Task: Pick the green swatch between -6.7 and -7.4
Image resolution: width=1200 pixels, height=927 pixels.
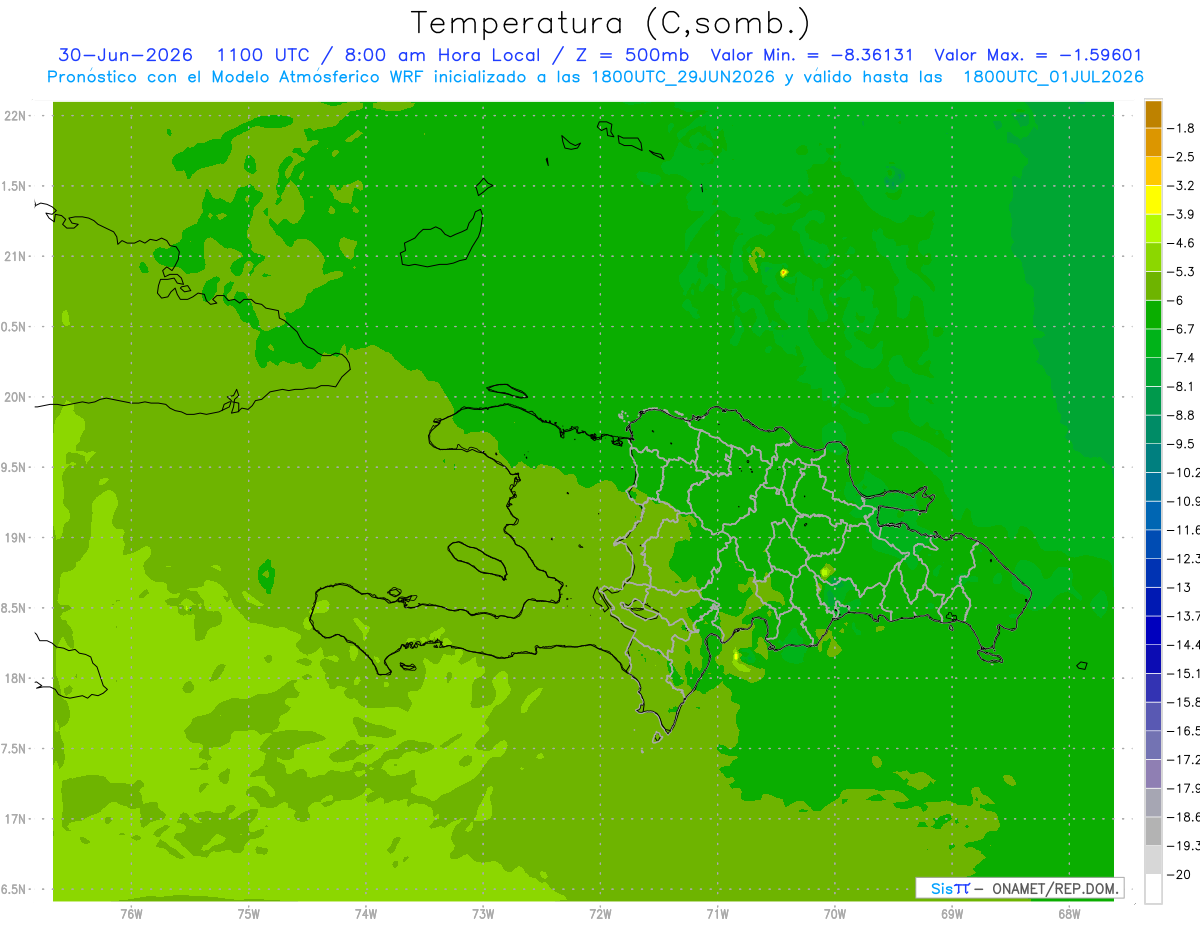Action: (1153, 343)
